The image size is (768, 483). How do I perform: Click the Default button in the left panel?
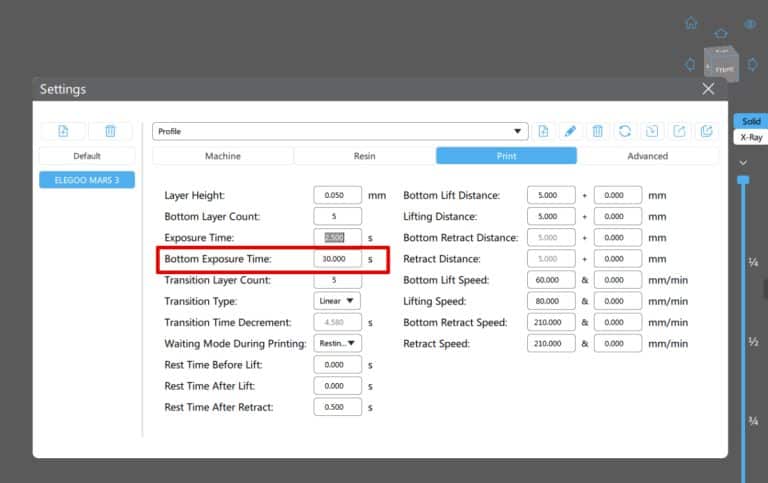point(86,156)
